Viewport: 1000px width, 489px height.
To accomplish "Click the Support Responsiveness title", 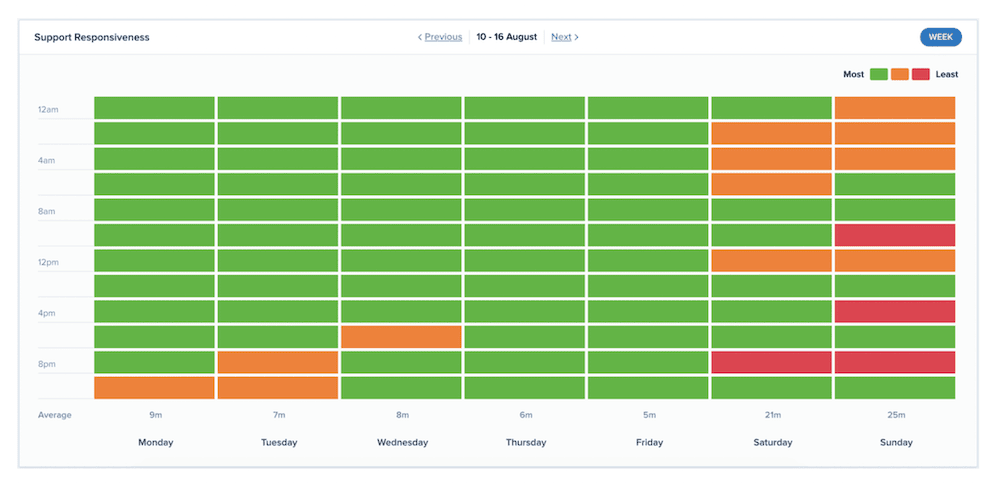I will pyautogui.click(x=92, y=37).
